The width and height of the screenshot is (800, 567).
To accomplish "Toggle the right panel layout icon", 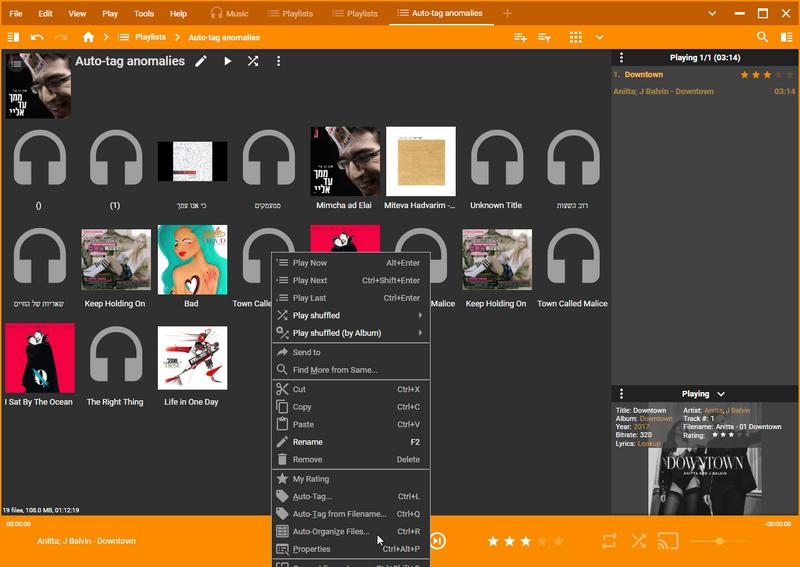I will [x=786, y=37].
